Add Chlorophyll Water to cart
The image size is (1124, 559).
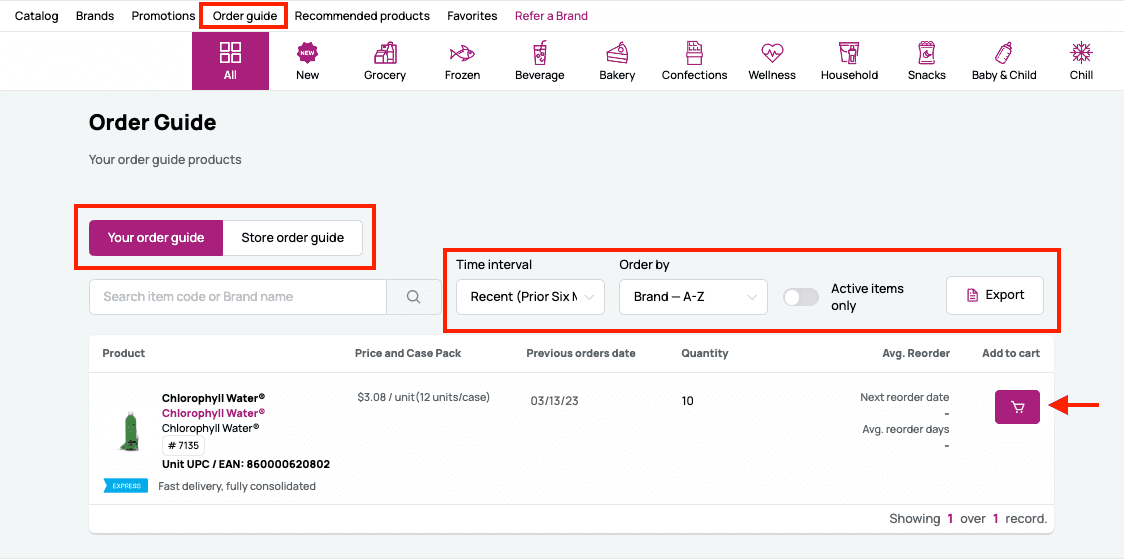pyautogui.click(x=1017, y=407)
